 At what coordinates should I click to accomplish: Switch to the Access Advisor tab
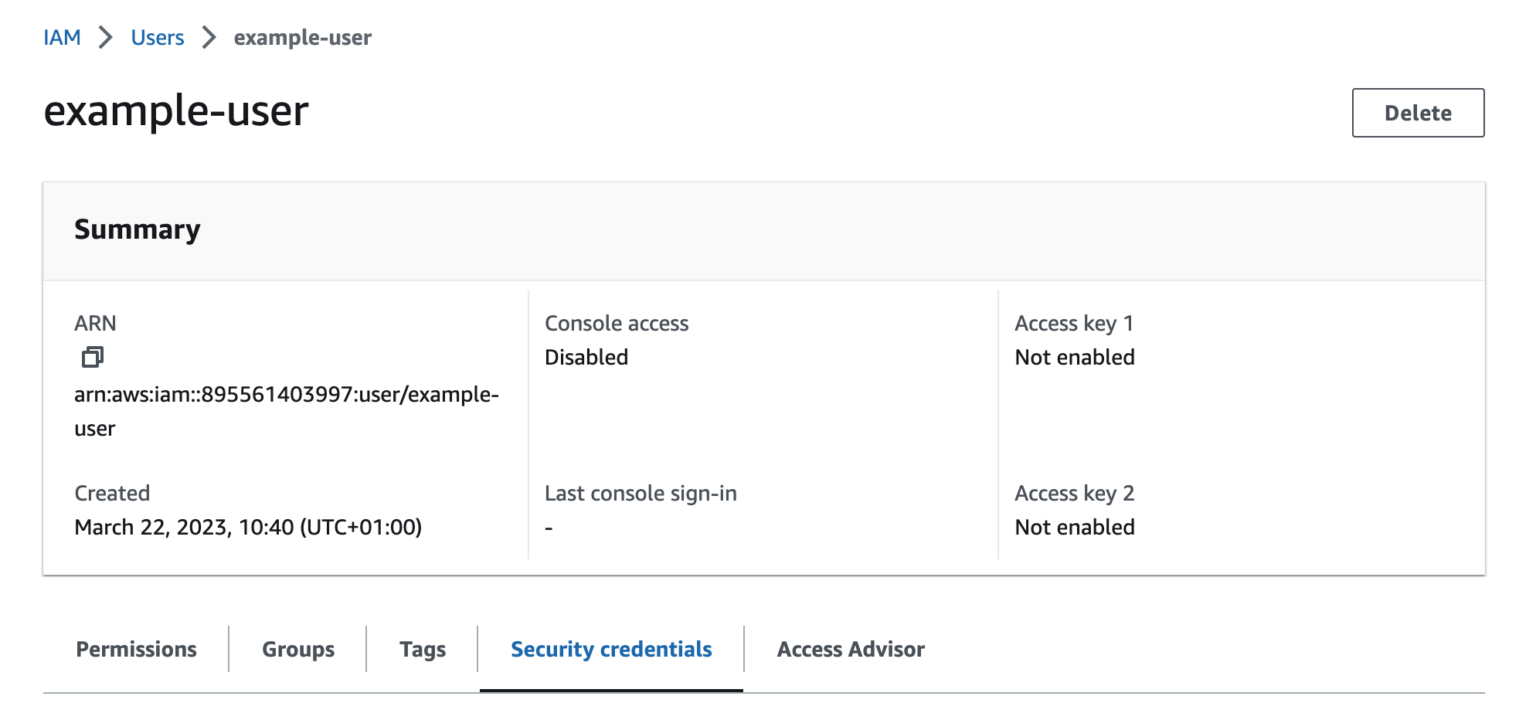[x=850, y=649]
